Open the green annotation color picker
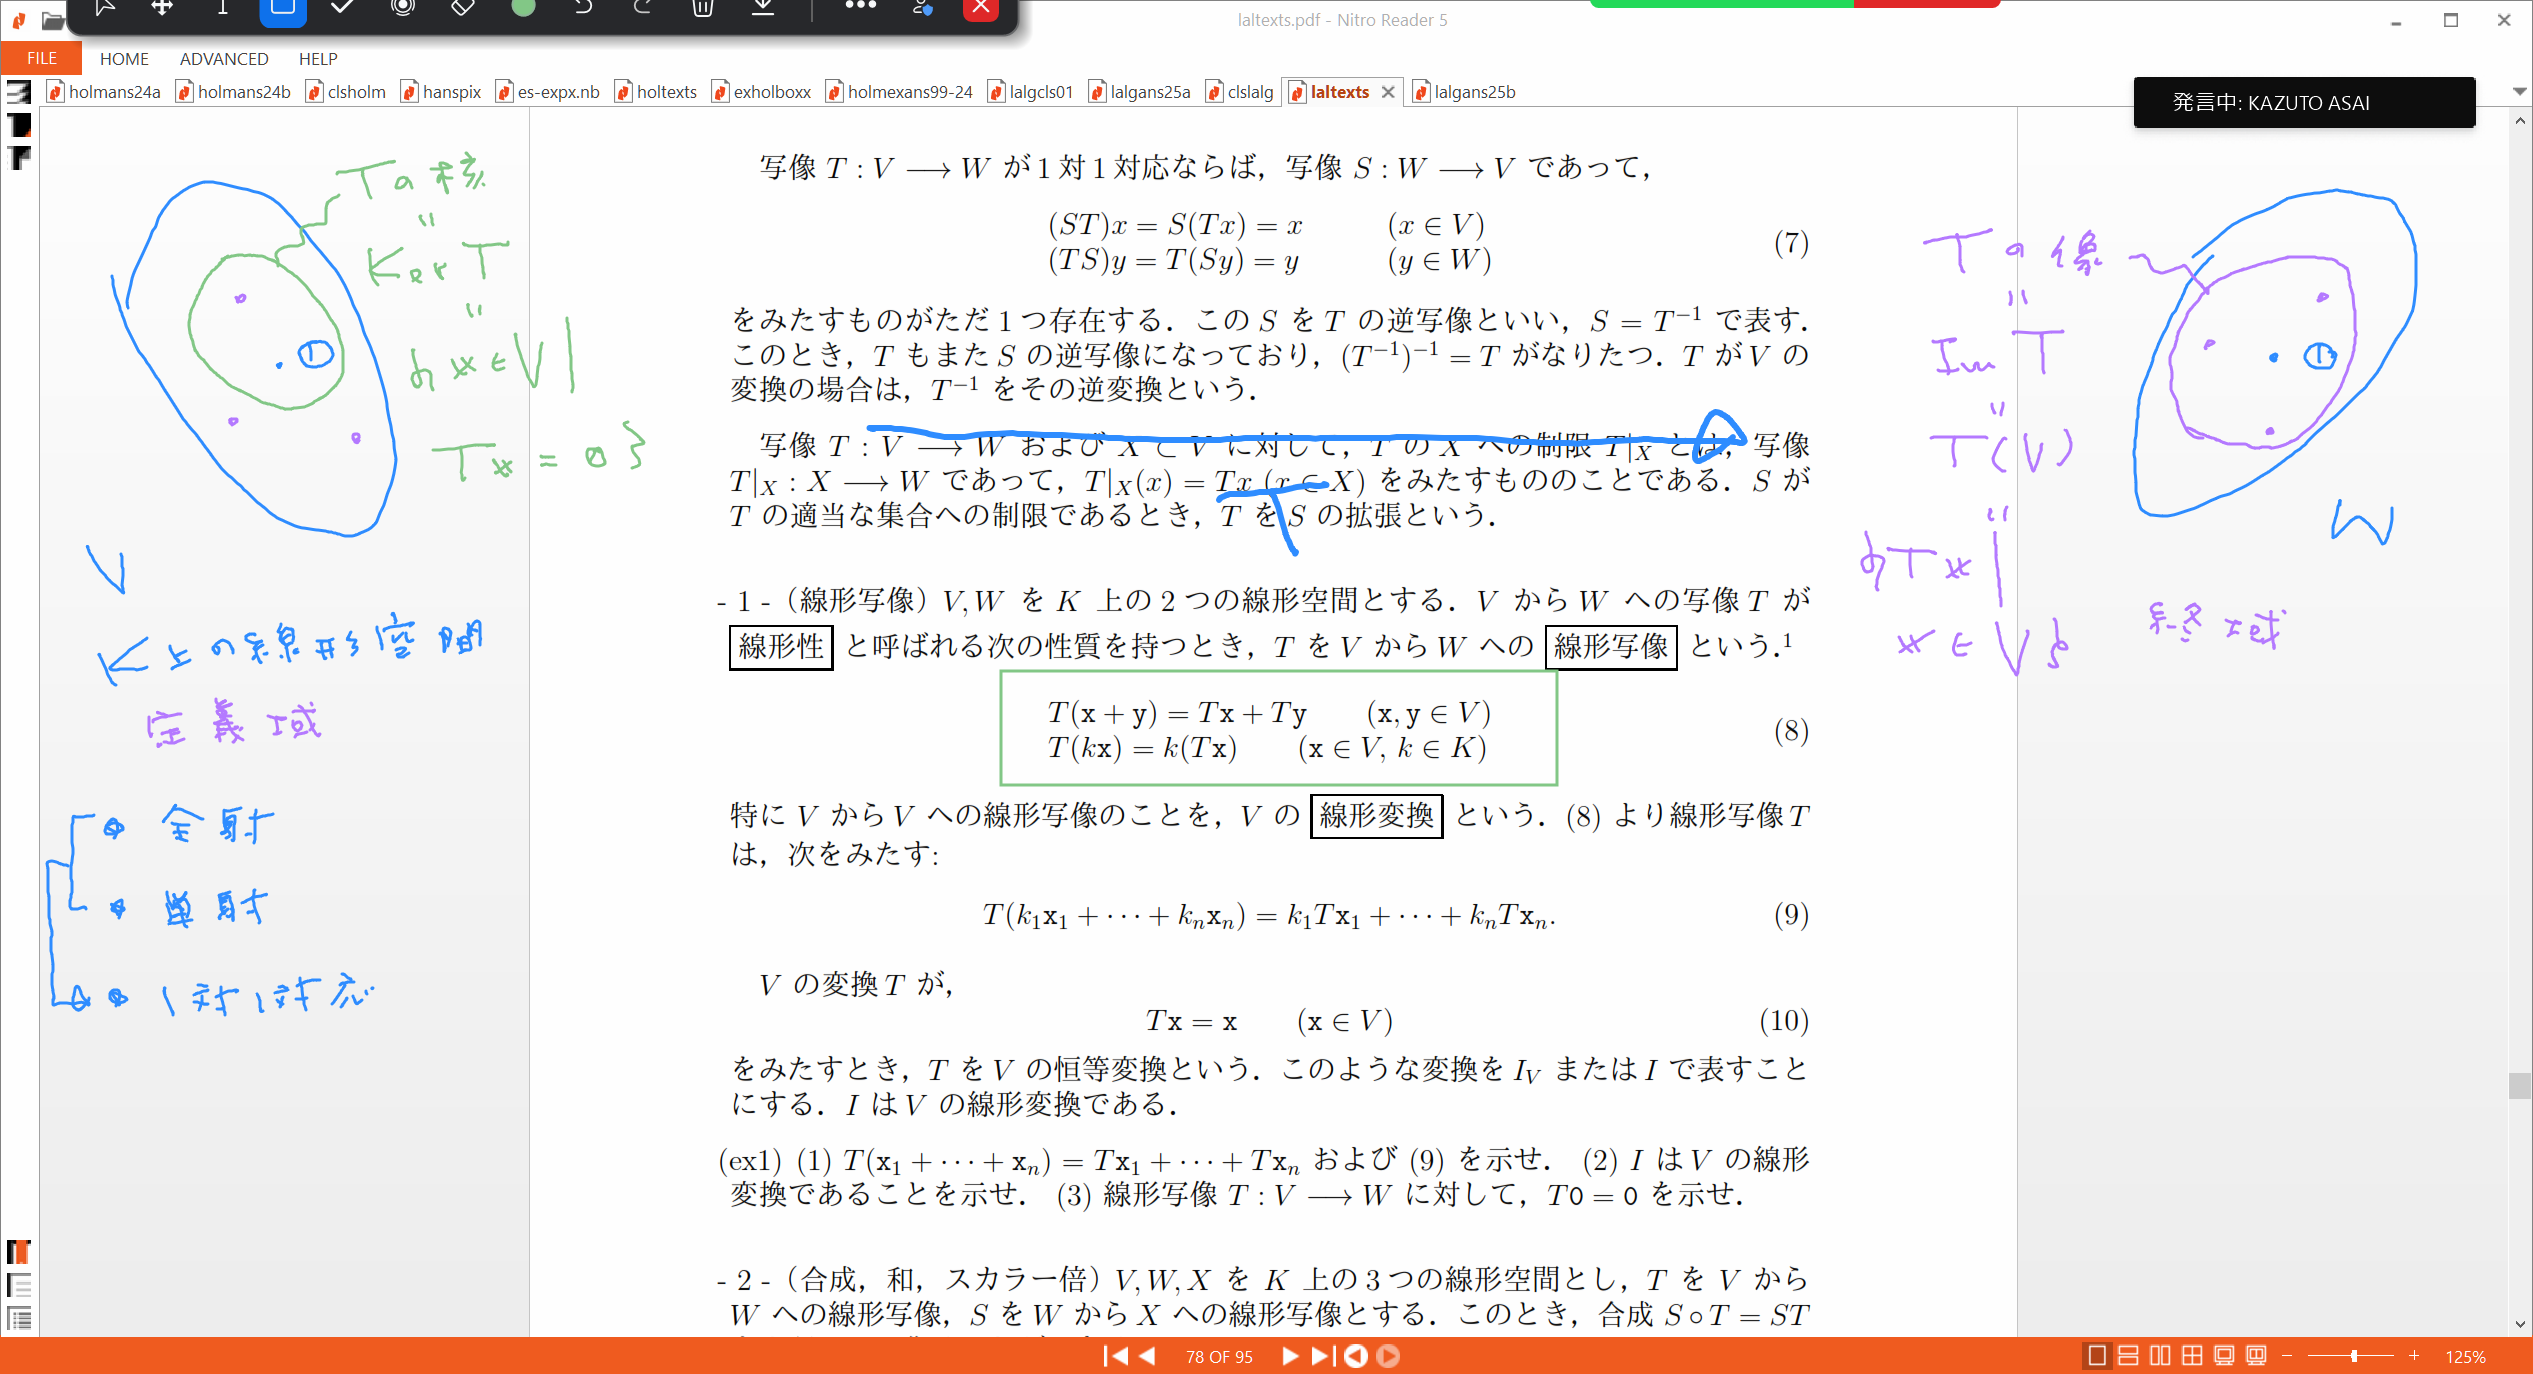Image resolution: width=2533 pixels, height=1374 pixels. [x=523, y=8]
